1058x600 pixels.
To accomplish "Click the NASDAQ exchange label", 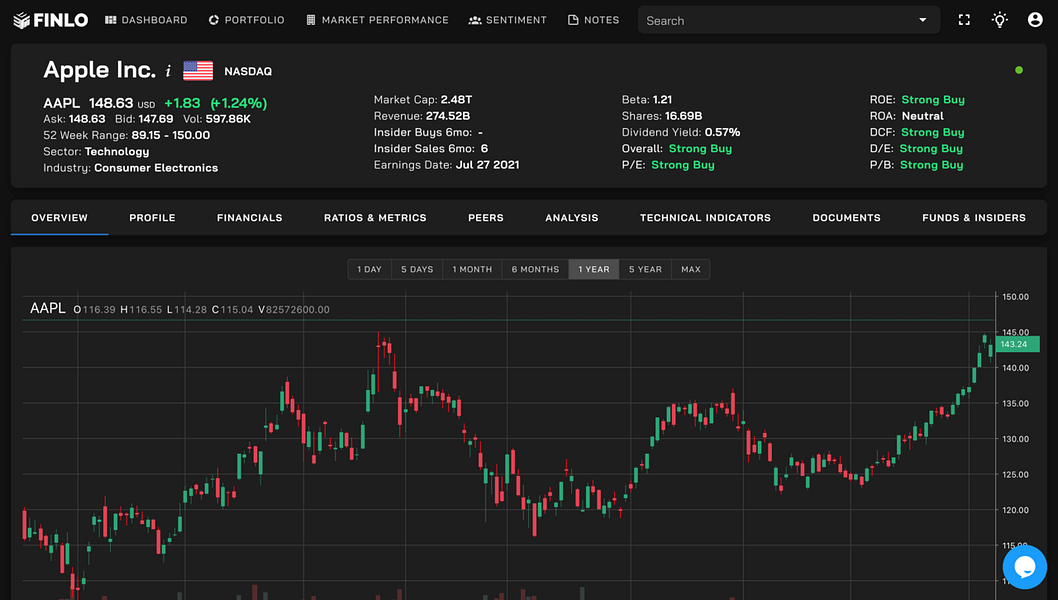I will [x=248, y=71].
